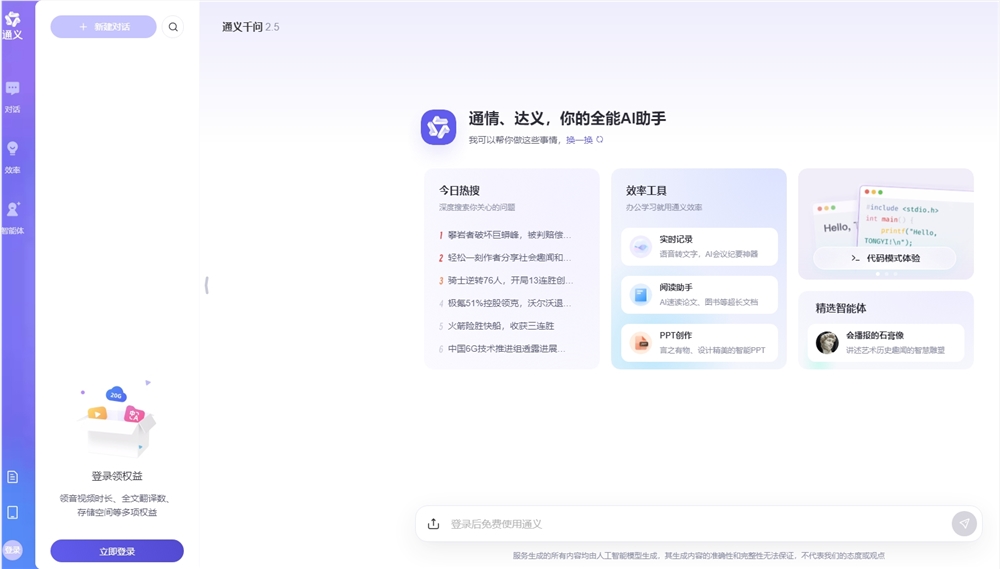The image size is (1000, 569).
Task: Open the 对话 chat section
Action: 12,96
